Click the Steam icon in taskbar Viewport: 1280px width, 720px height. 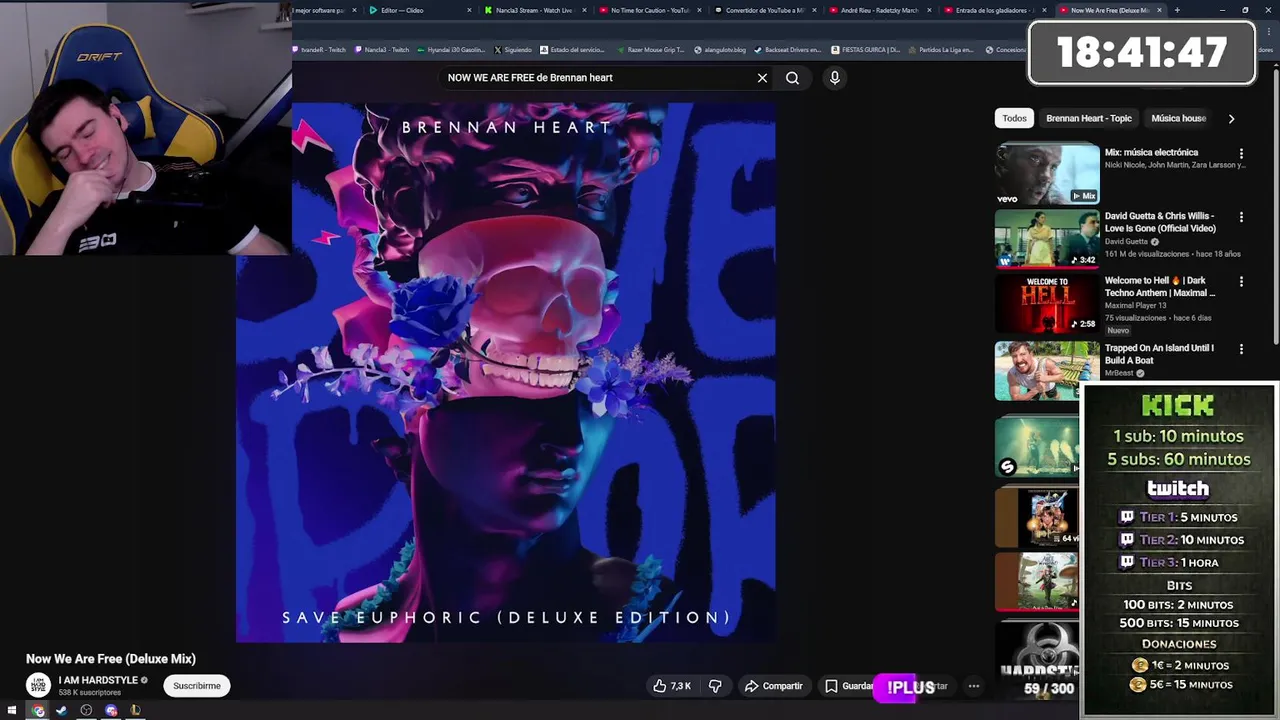pos(62,711)
